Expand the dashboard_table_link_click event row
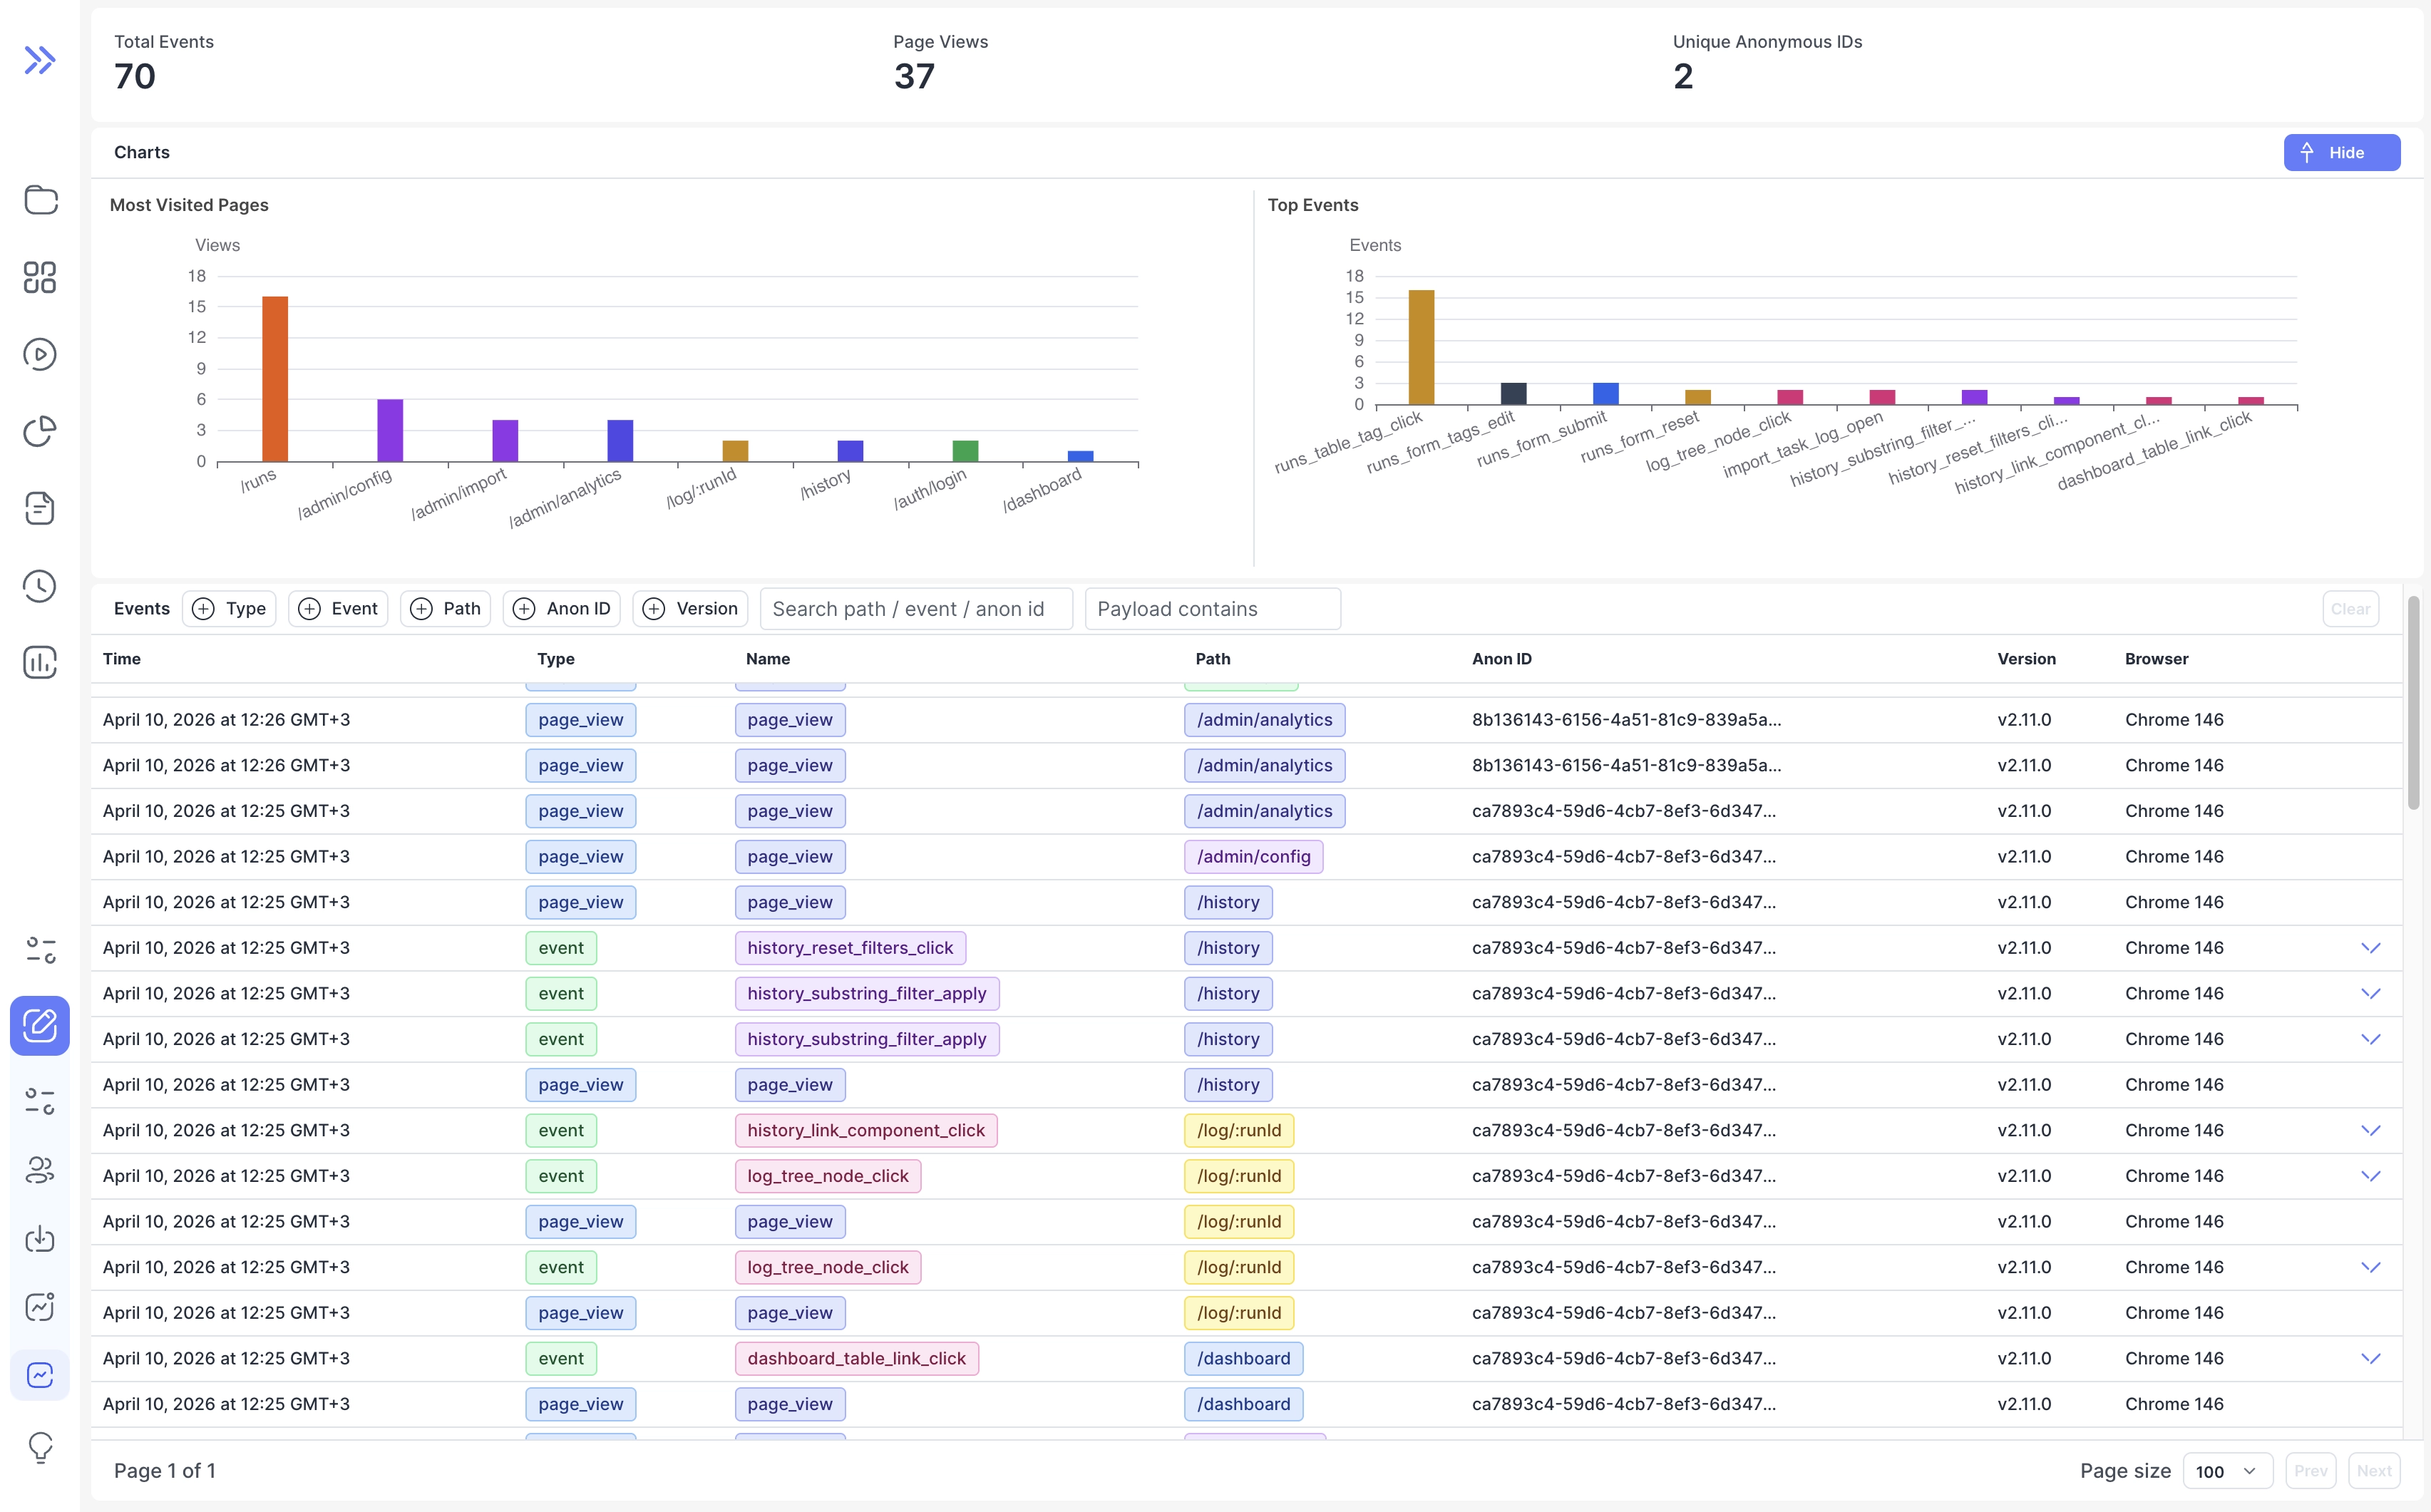This screenshot has height=1512, width=2431. (2372, 1358)
